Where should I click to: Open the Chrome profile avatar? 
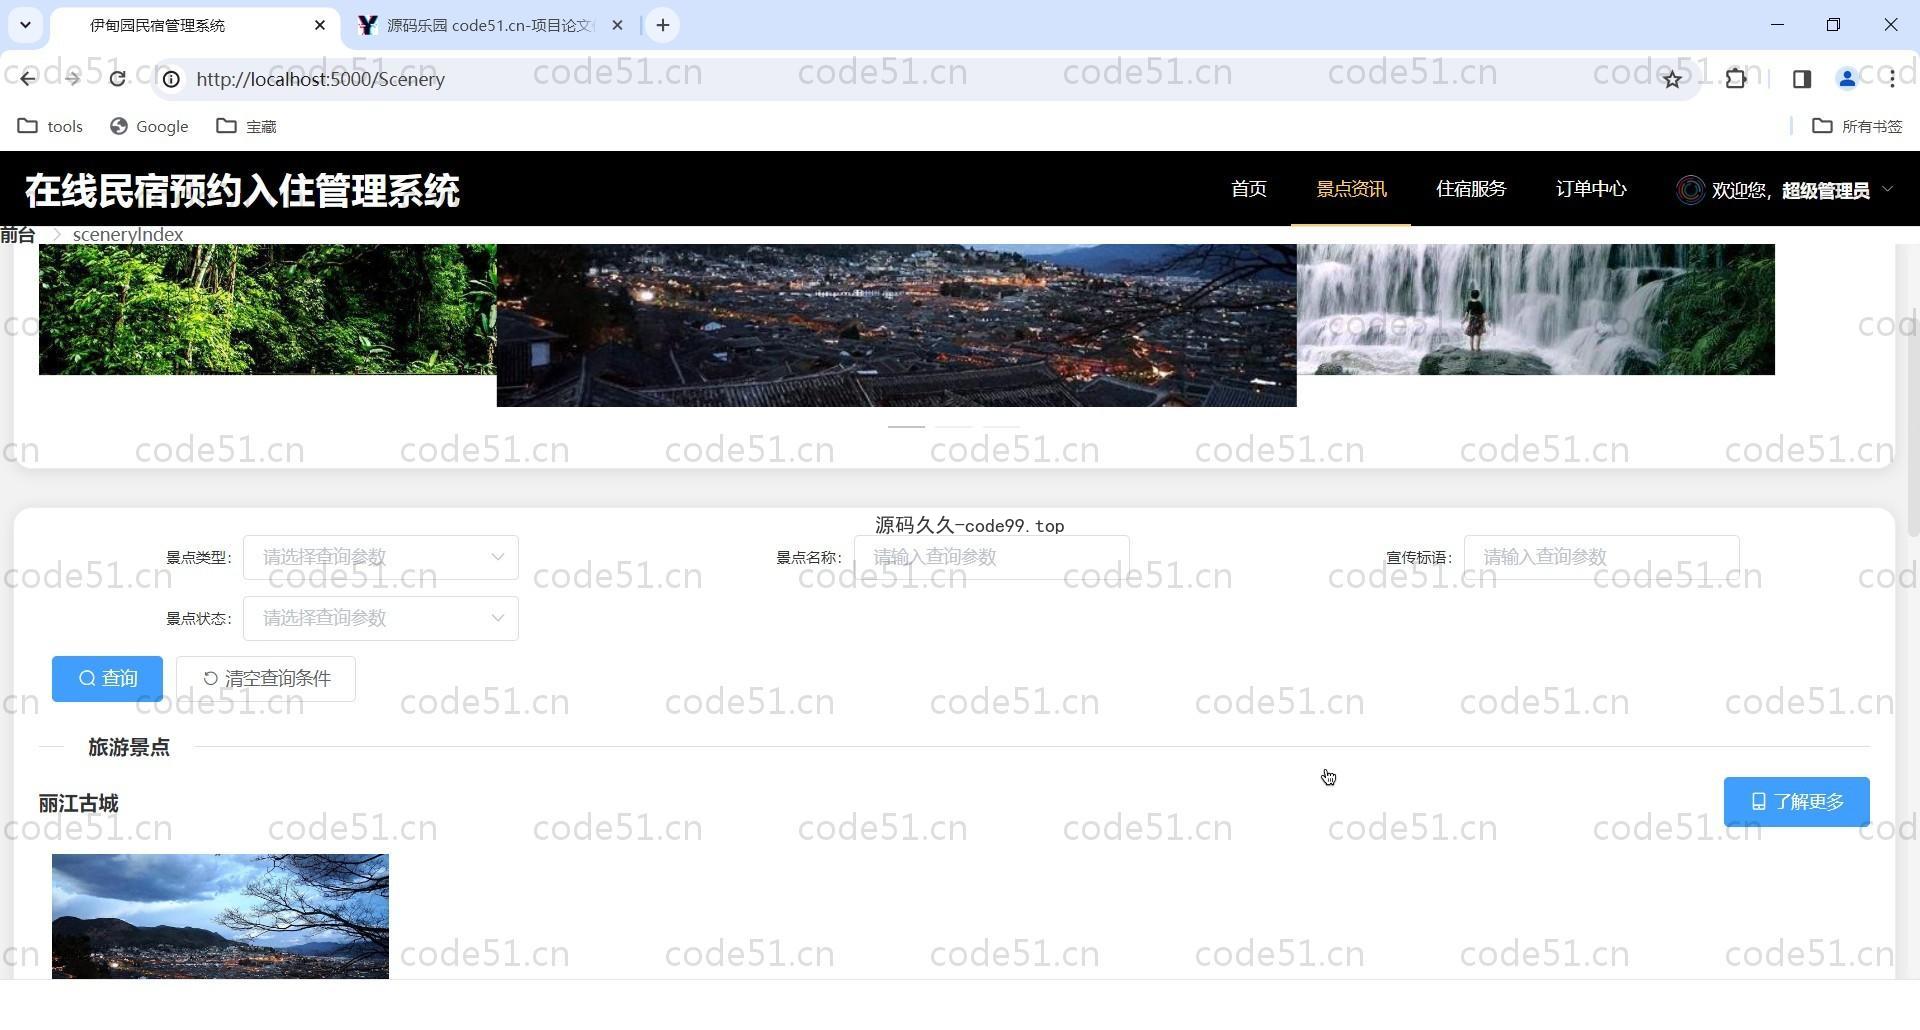[x=1847, y=79]
